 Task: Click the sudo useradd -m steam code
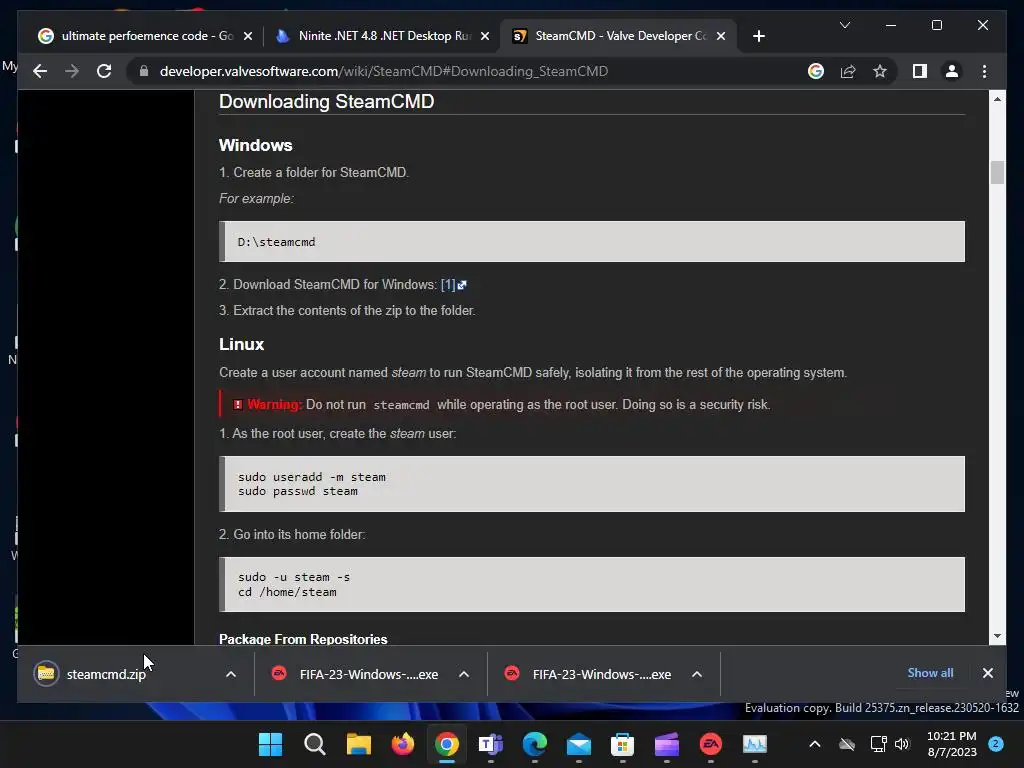(312, 477)
